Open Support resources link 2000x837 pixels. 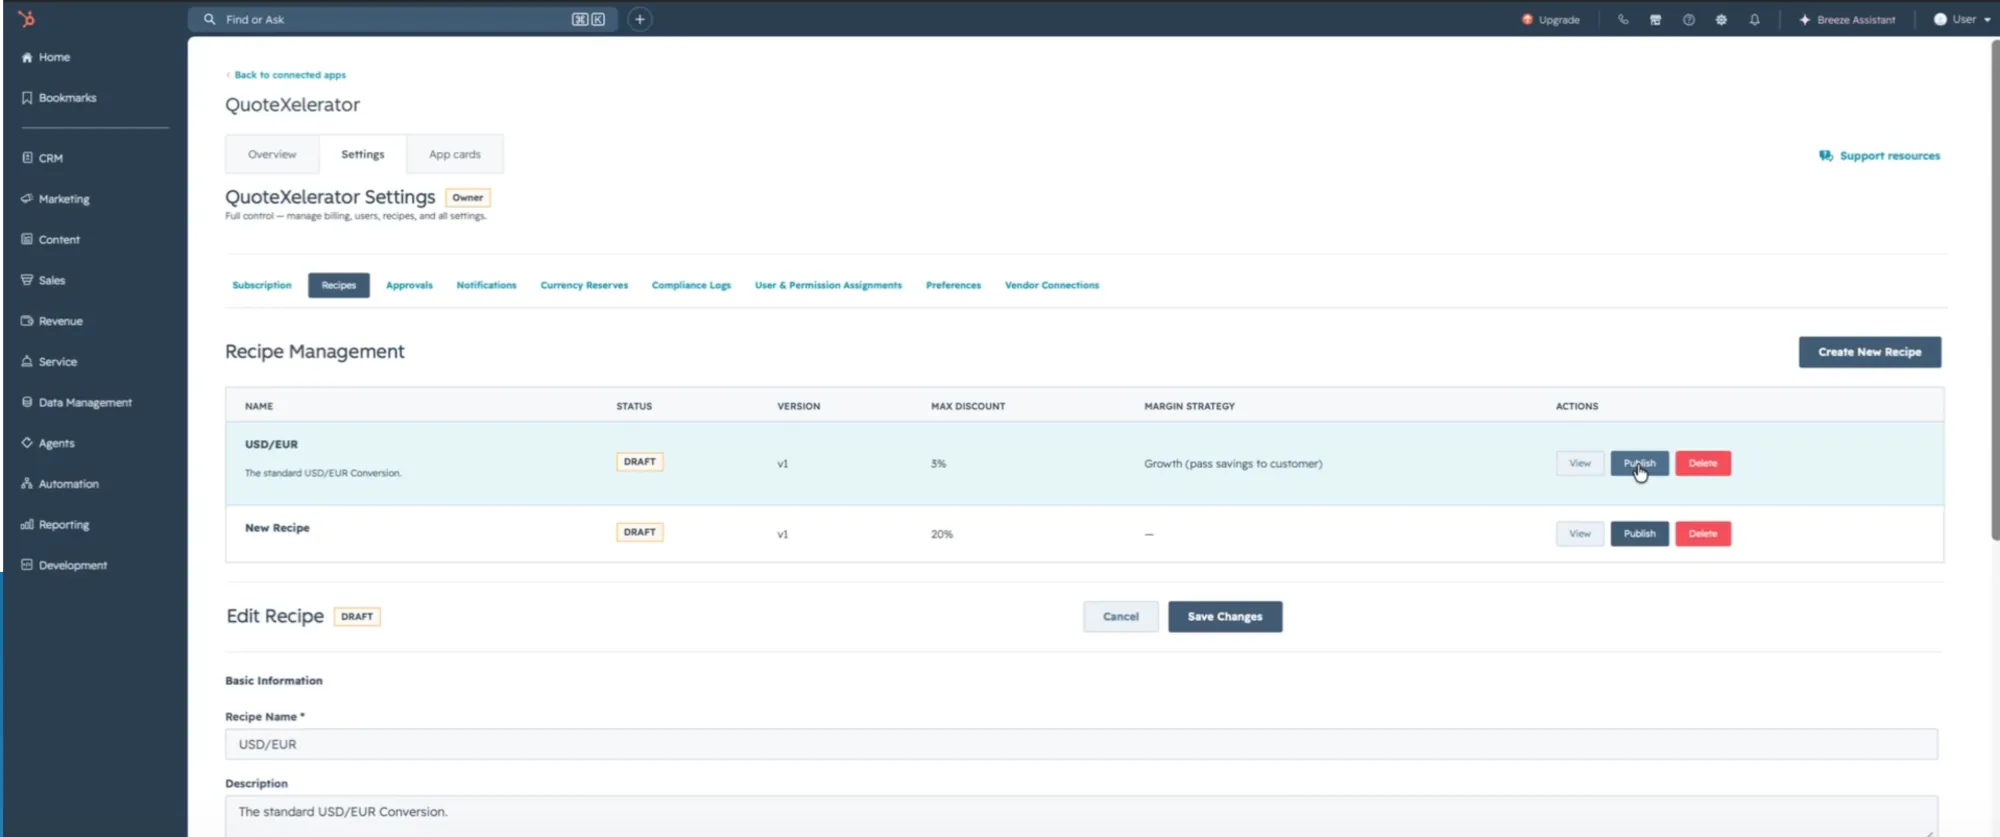(1879, 156)
